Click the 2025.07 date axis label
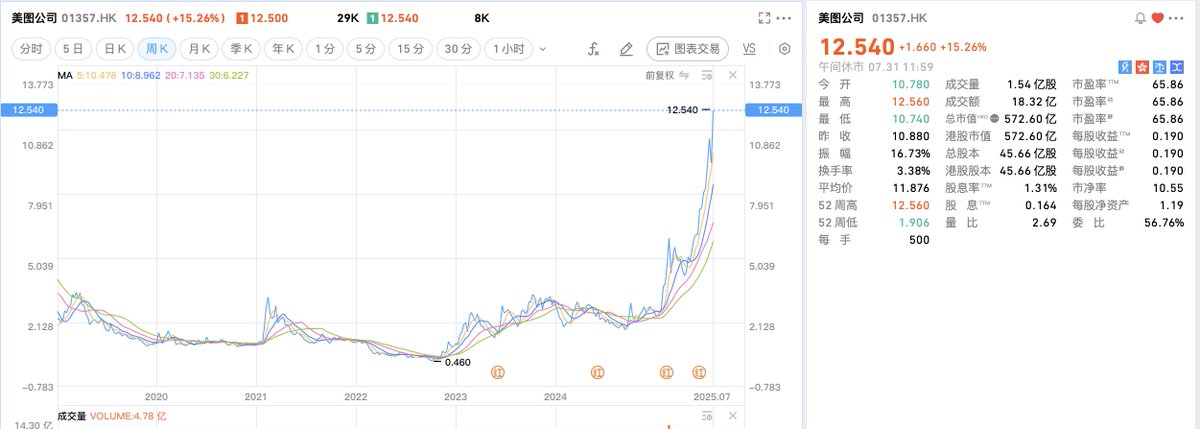Screen dimensions: 1200x429 coord(710,395)
